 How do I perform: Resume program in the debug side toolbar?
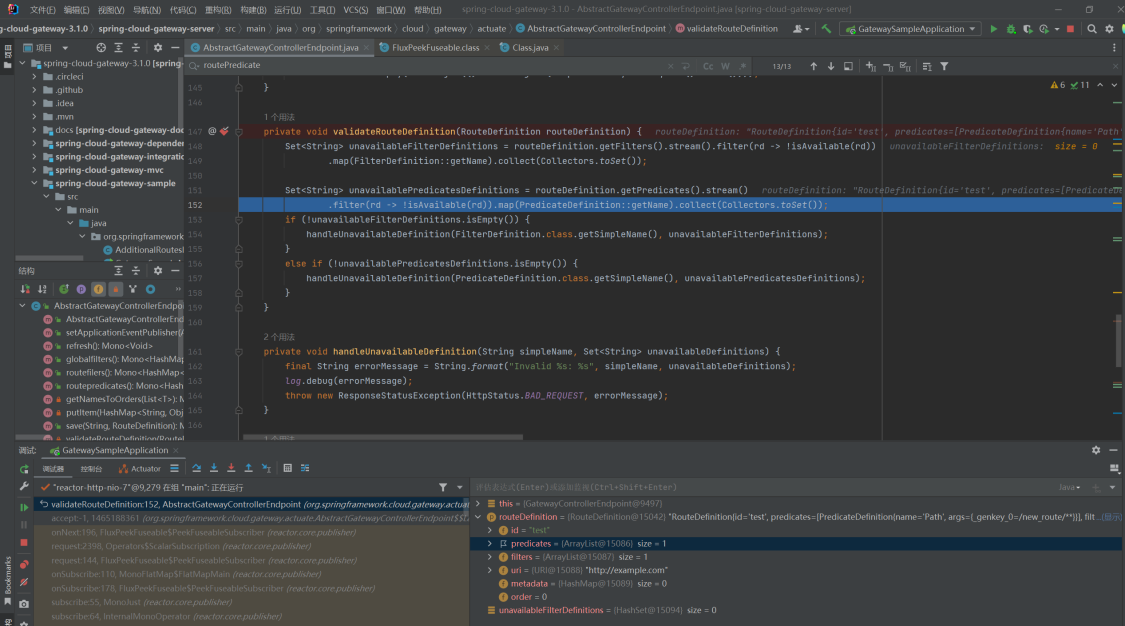[24, 507]
